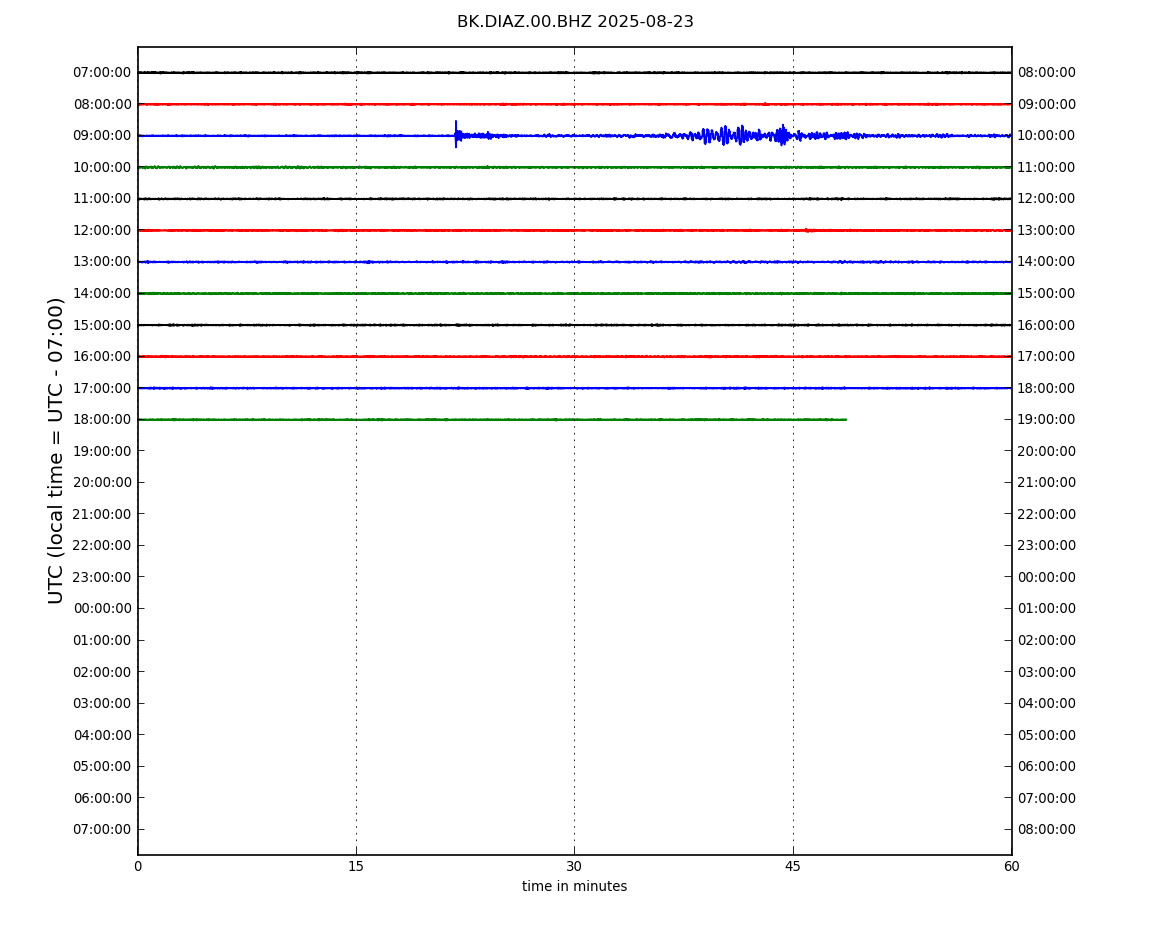Click the right-axis label 07:00:00
Viewport: 1150px width, 950px height.
click(x=1046, y=798)
